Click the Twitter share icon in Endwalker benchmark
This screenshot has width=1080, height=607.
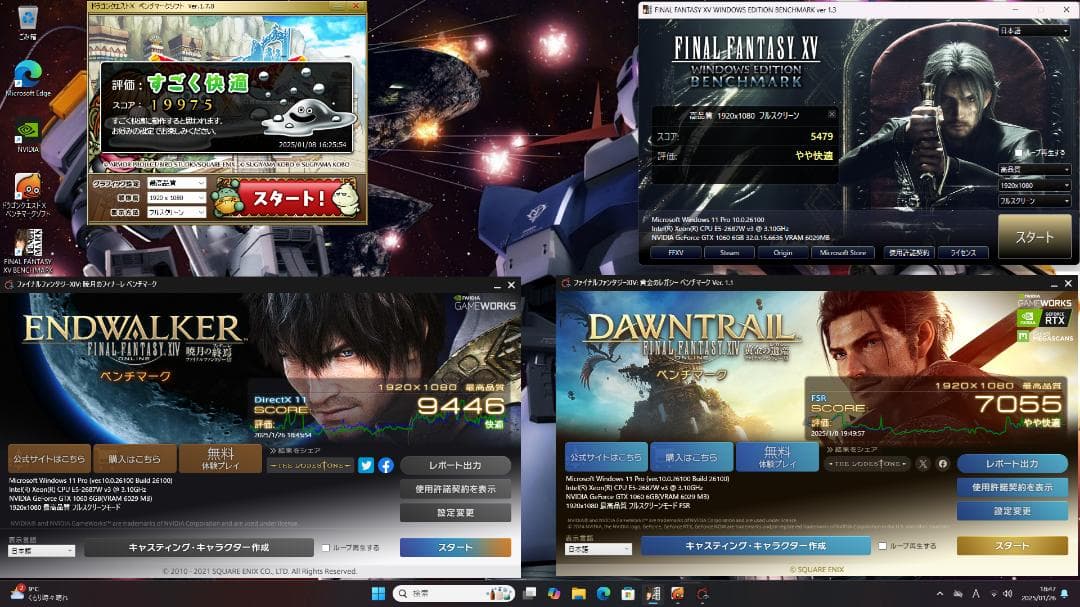point(365,464)
